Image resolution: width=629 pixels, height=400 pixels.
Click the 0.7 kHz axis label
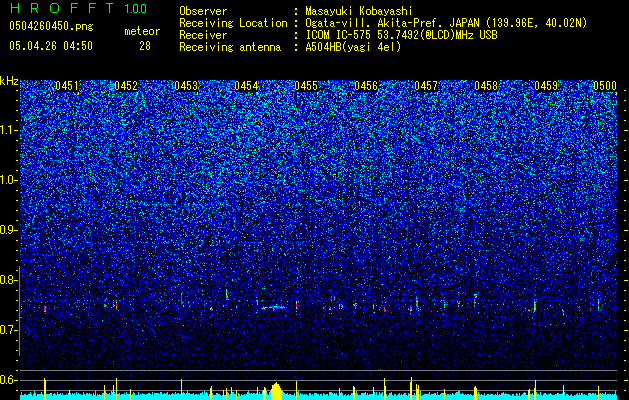9,330
